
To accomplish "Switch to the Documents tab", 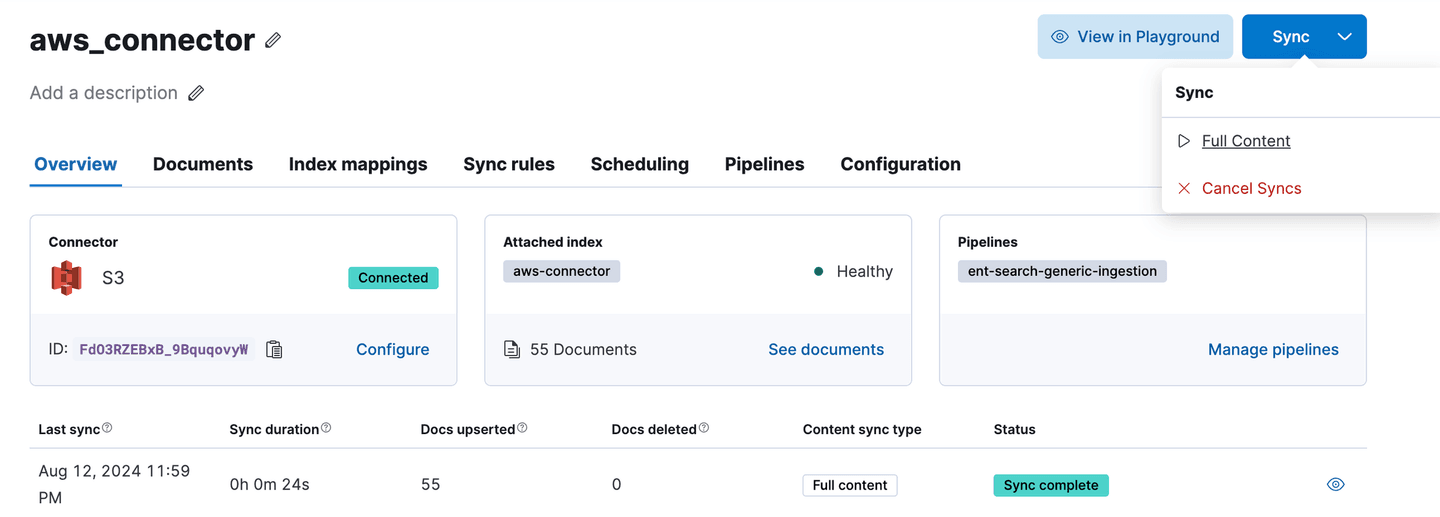I will (x=203, y=164).
